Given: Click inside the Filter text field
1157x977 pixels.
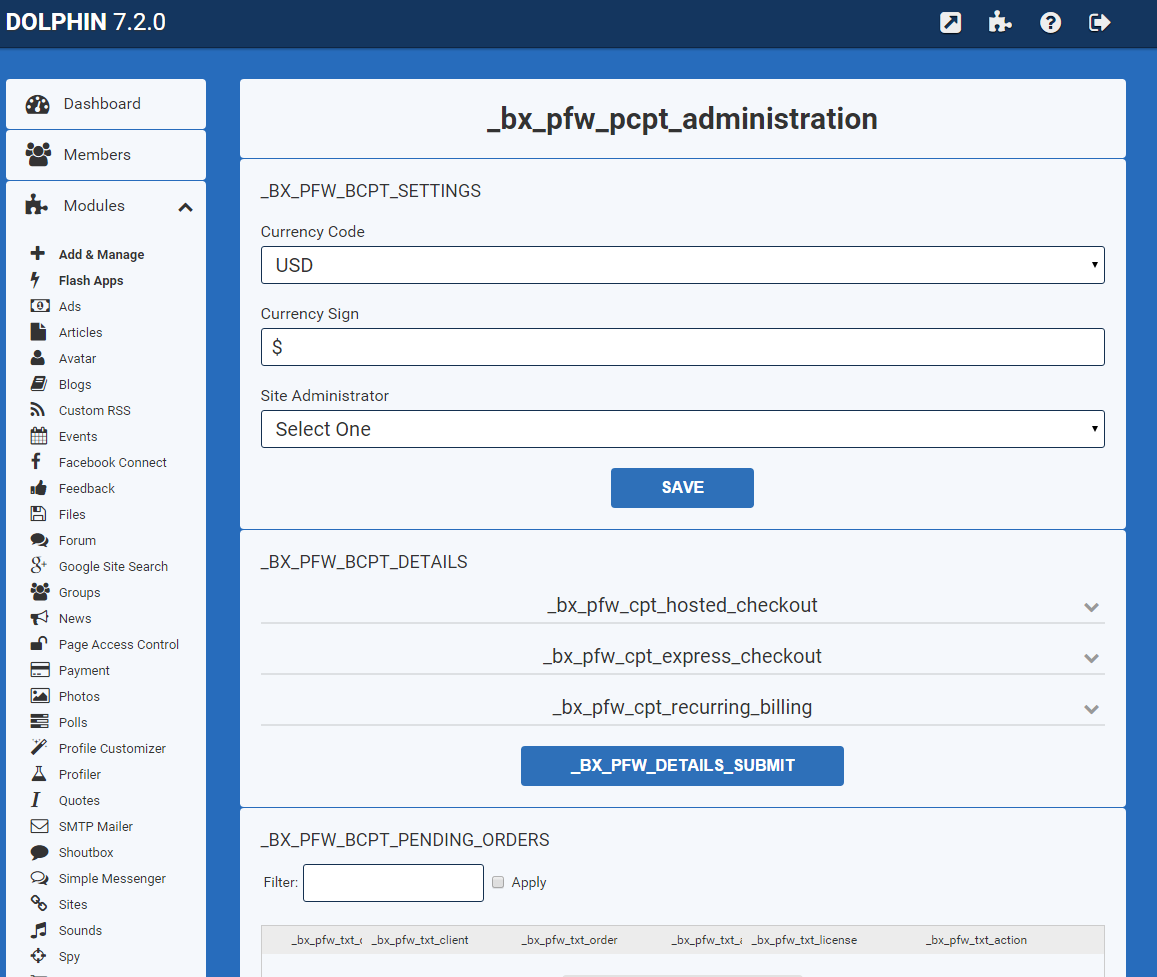Looking at the screenshot, I should click(393, 883).
